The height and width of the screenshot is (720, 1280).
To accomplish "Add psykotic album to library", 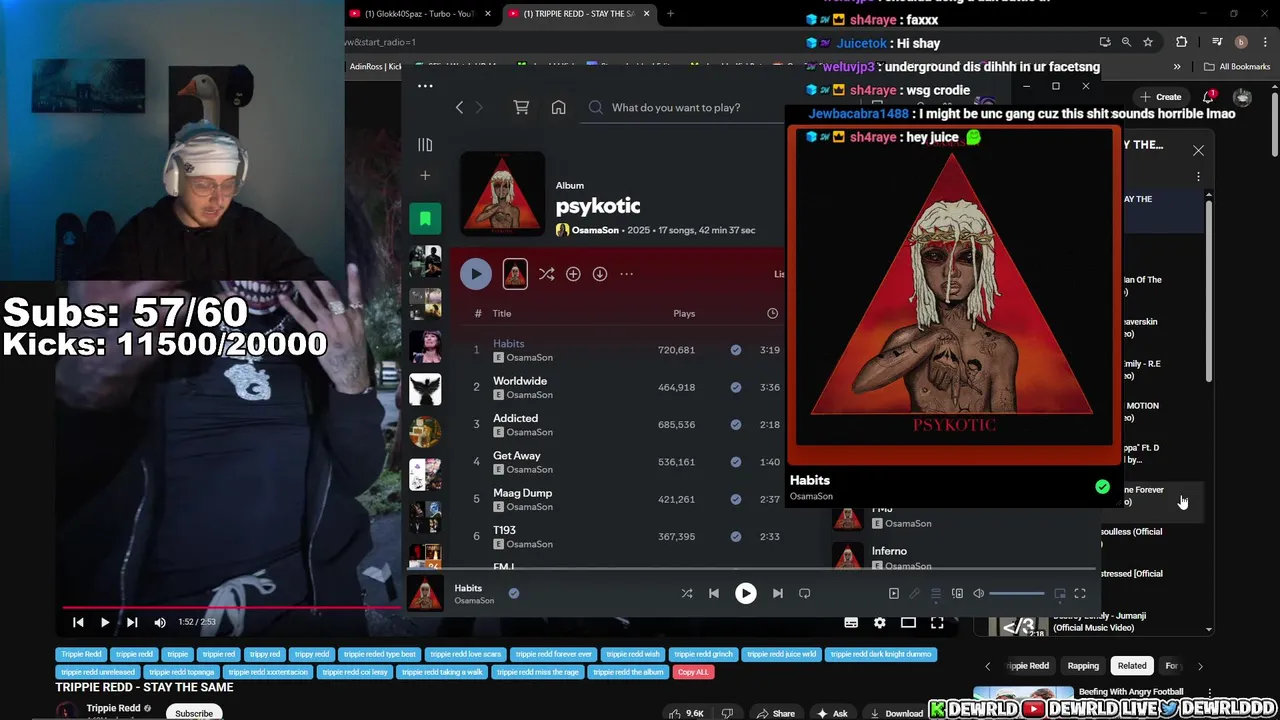I will pyautogui.click(x=573, y=274).
